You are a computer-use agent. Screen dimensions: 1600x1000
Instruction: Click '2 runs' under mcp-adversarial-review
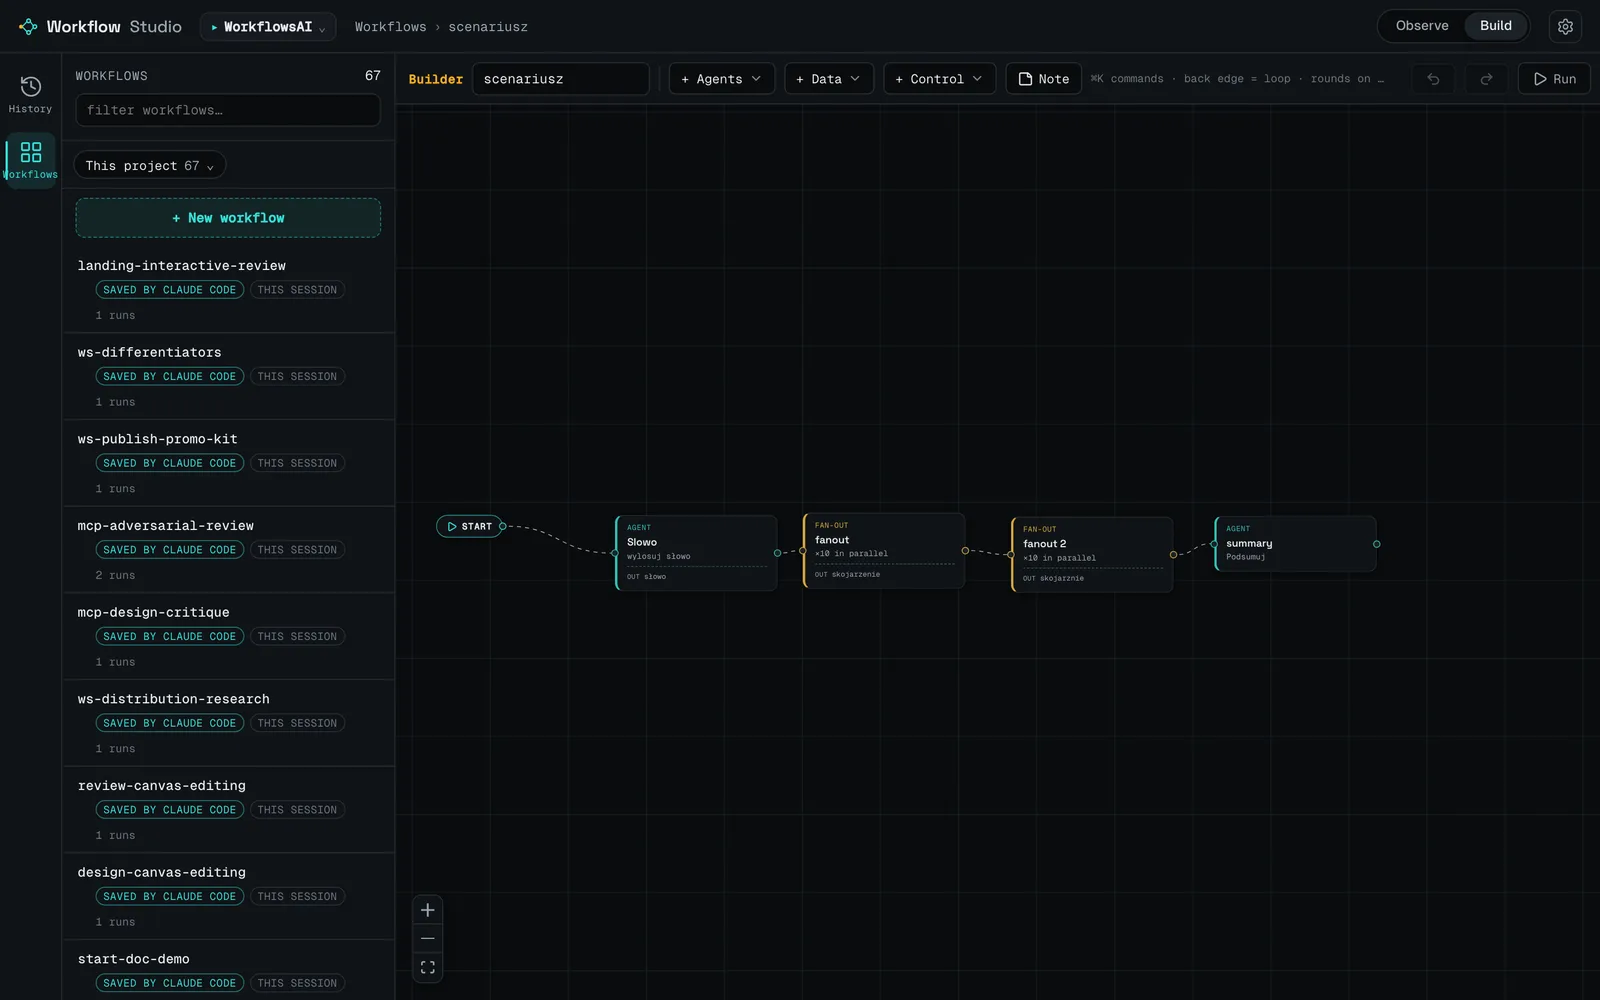[x=115, y=576]
